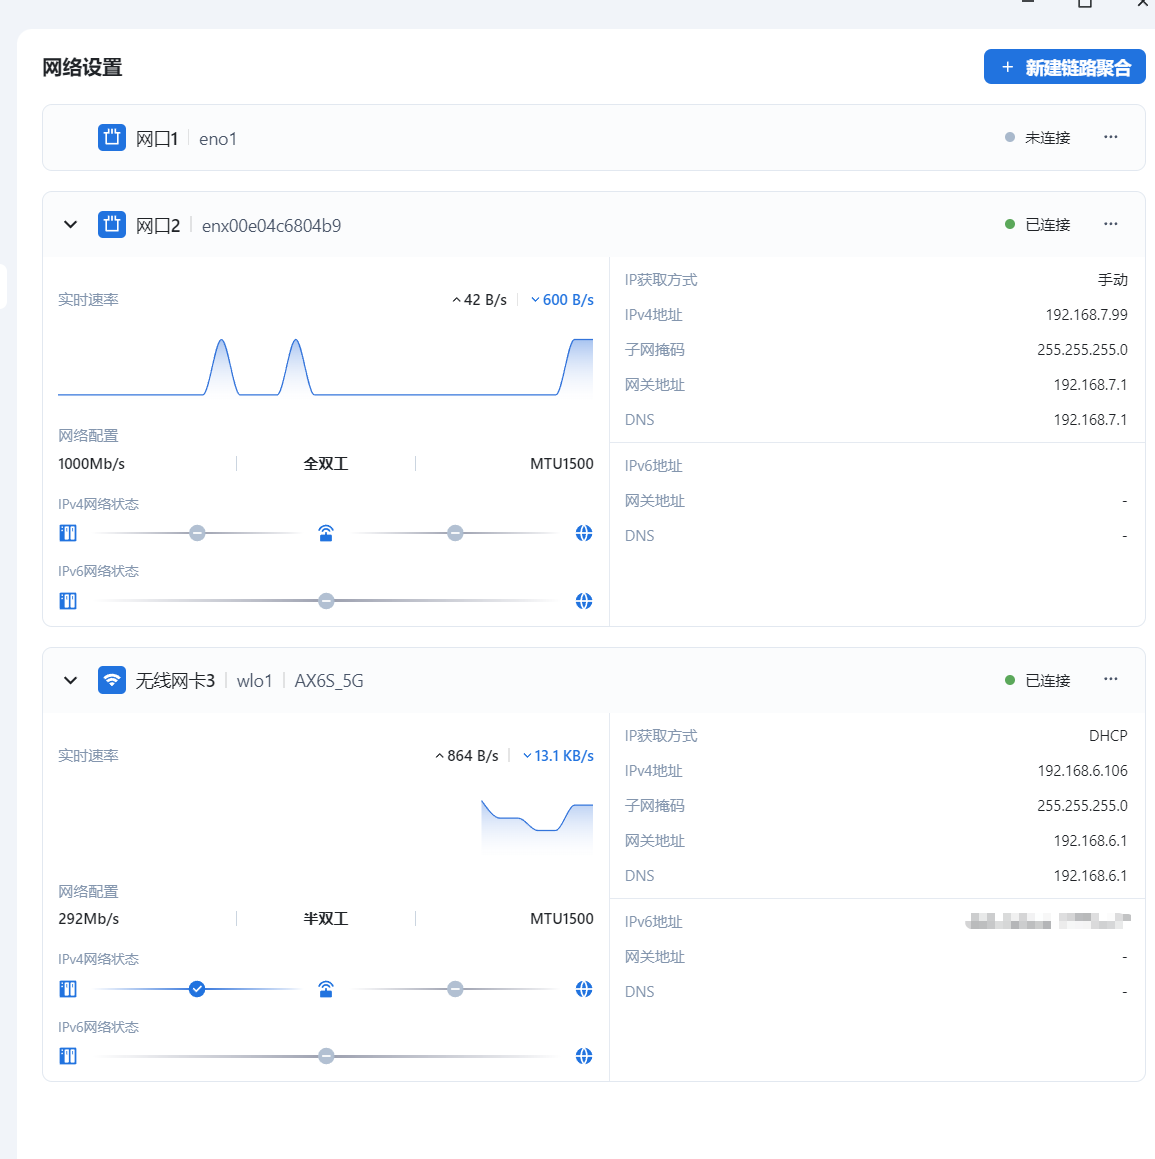Viewport: 1155px width, 1159px height.
Task: Click the 292Mb/s link speed value
Action: coord(89,919)
